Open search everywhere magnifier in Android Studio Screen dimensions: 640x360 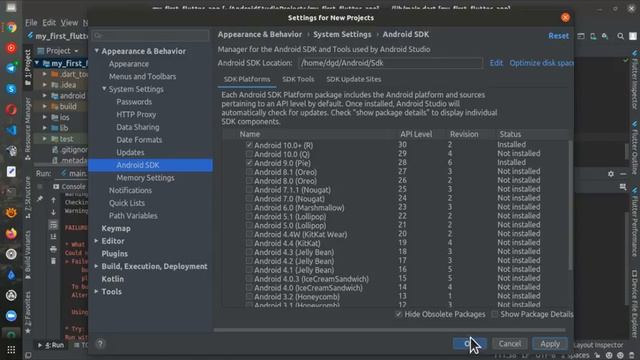click(x=620, y=36)
